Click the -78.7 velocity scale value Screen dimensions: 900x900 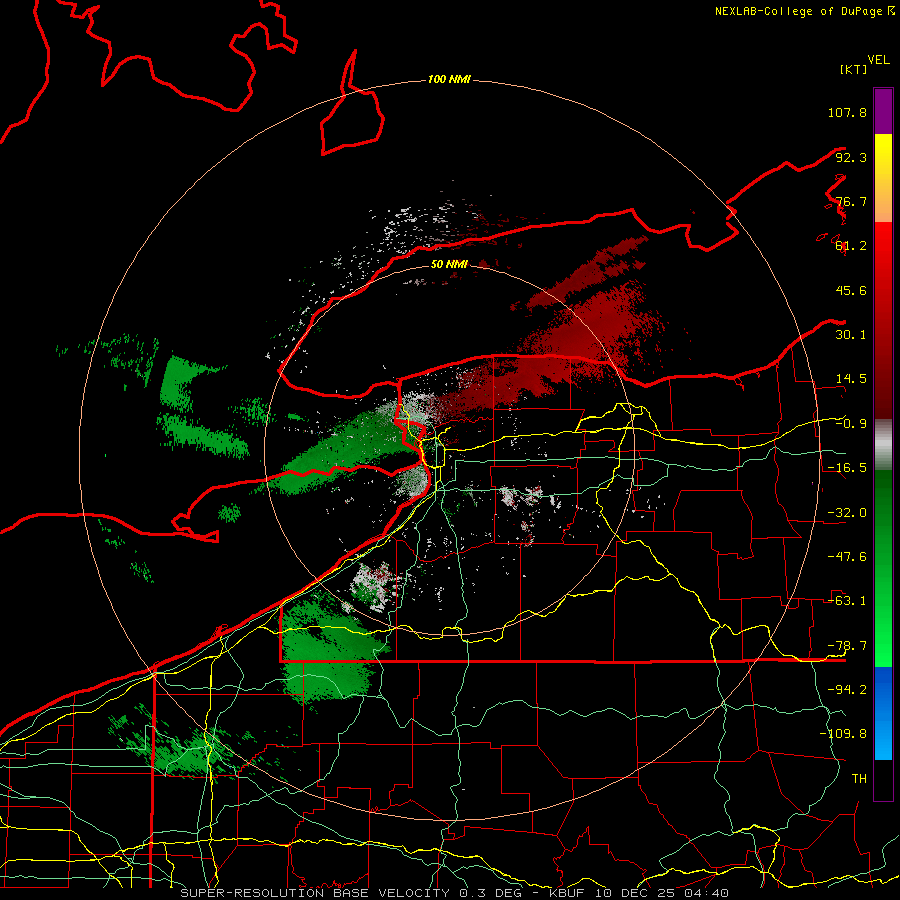tap(847, 646)
